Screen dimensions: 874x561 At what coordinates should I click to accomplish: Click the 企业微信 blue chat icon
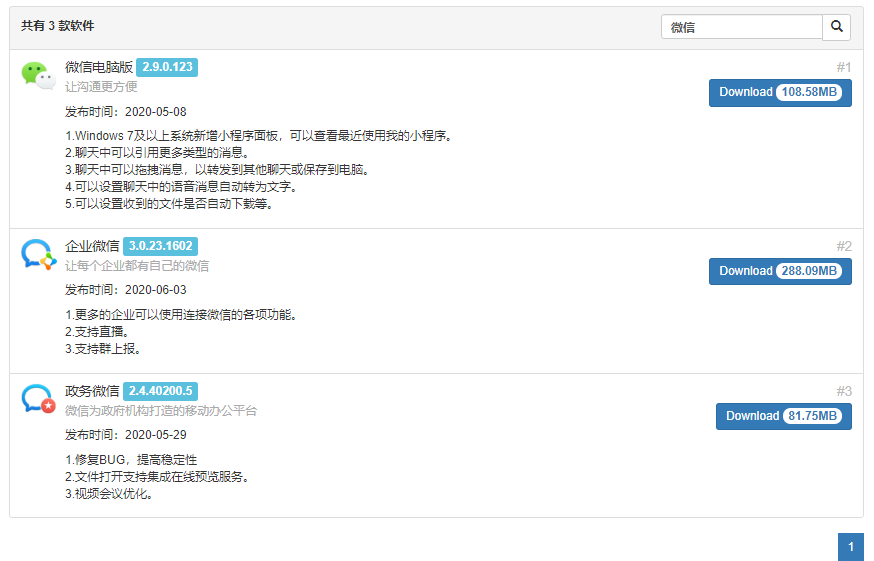tap(38, 255)
